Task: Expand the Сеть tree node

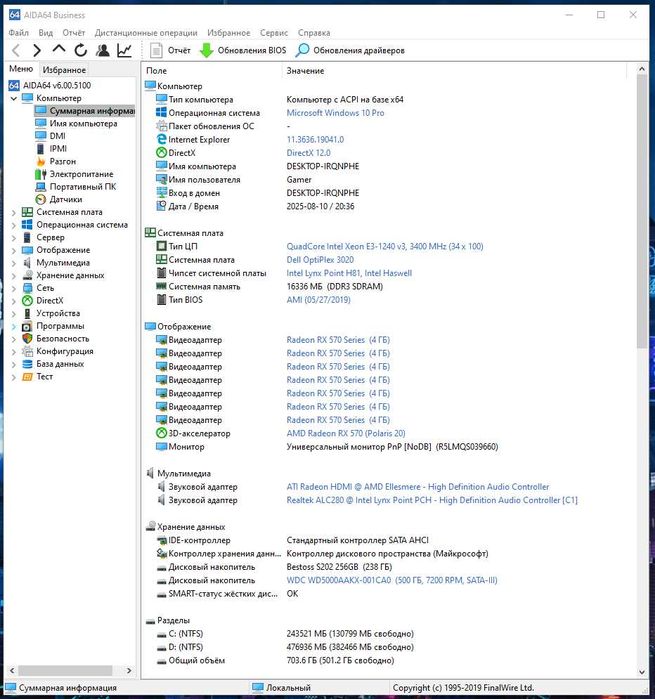Action: [x=14, y=288]
